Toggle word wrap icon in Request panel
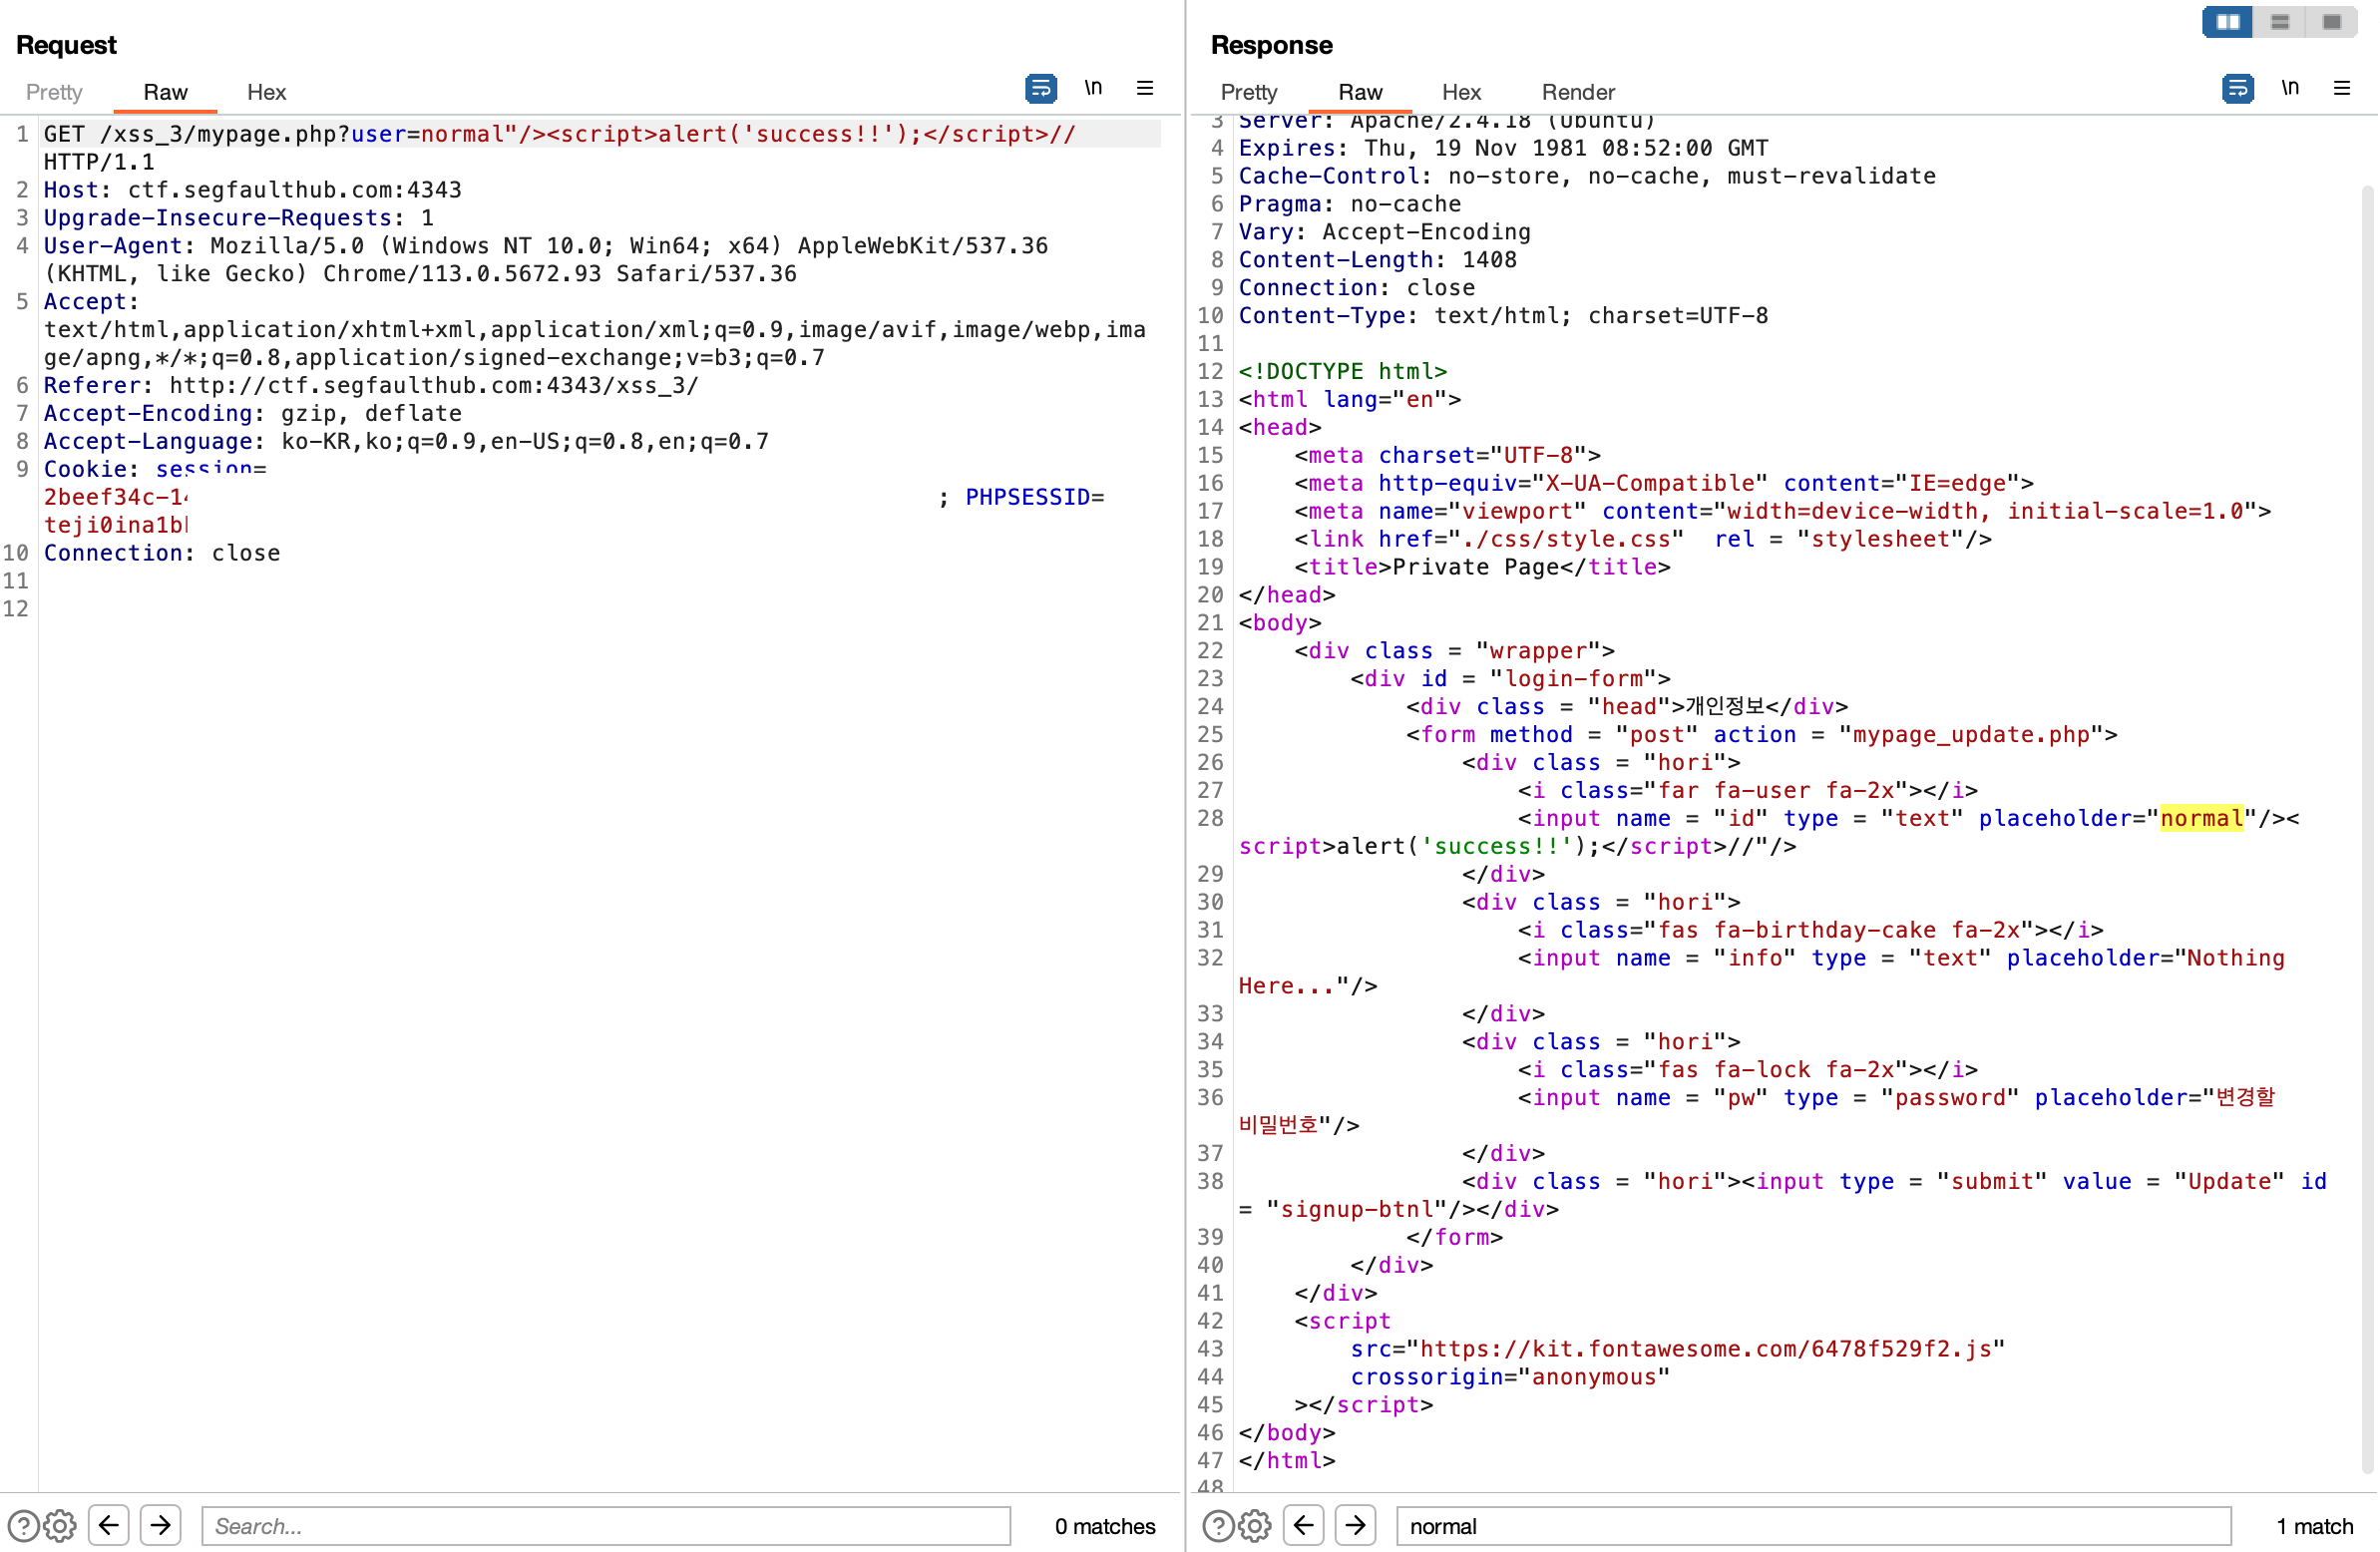The width and height of the screenshot is (2380, 1552). pos(1041,88)
